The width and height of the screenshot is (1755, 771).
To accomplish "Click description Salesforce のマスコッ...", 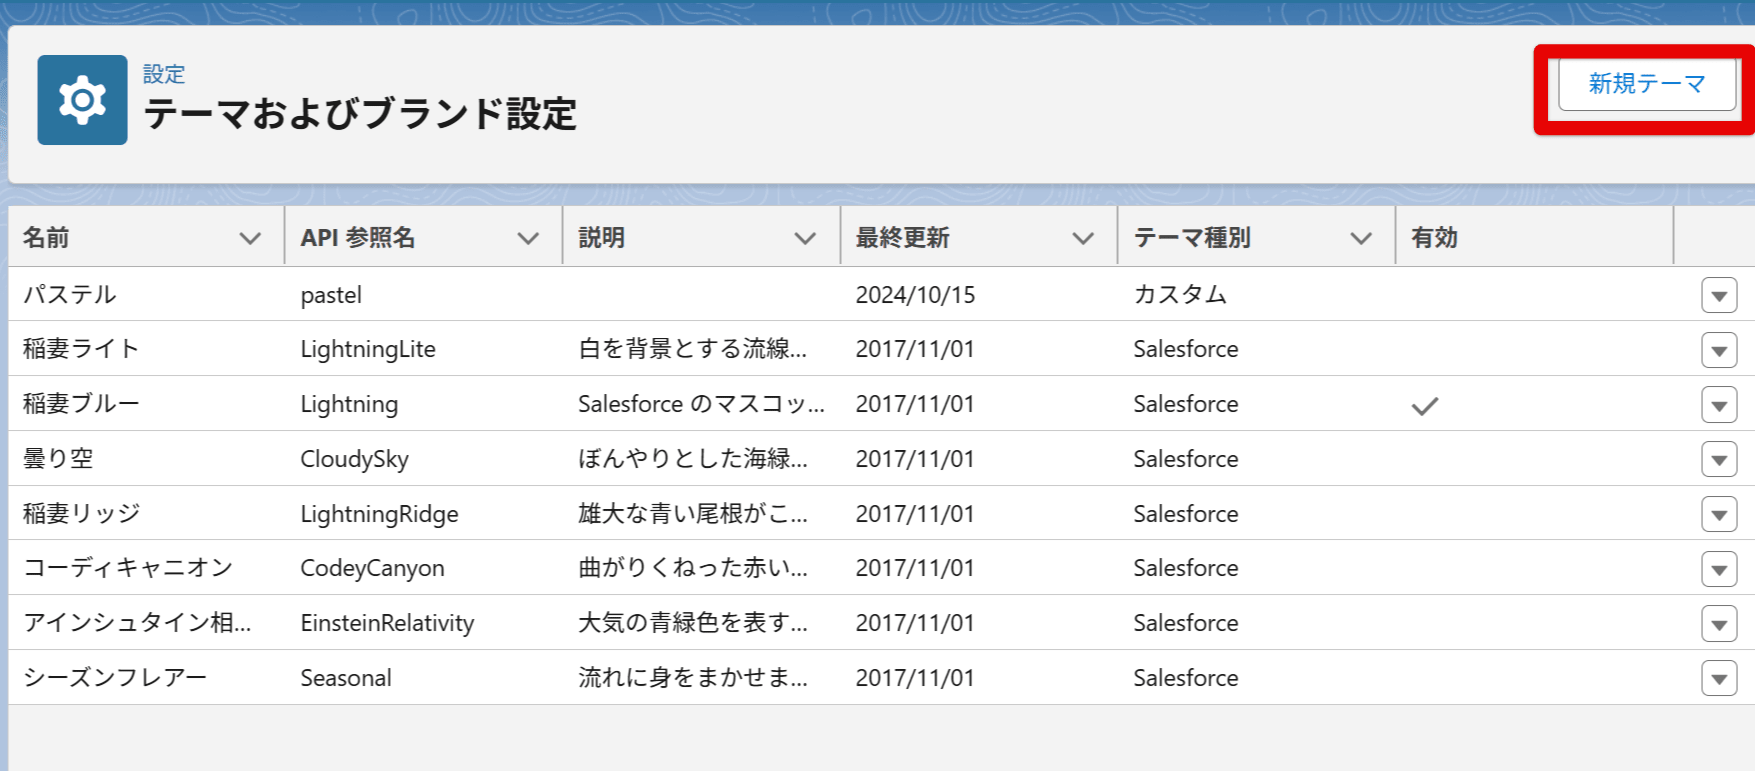I will (x=701, y=404).
